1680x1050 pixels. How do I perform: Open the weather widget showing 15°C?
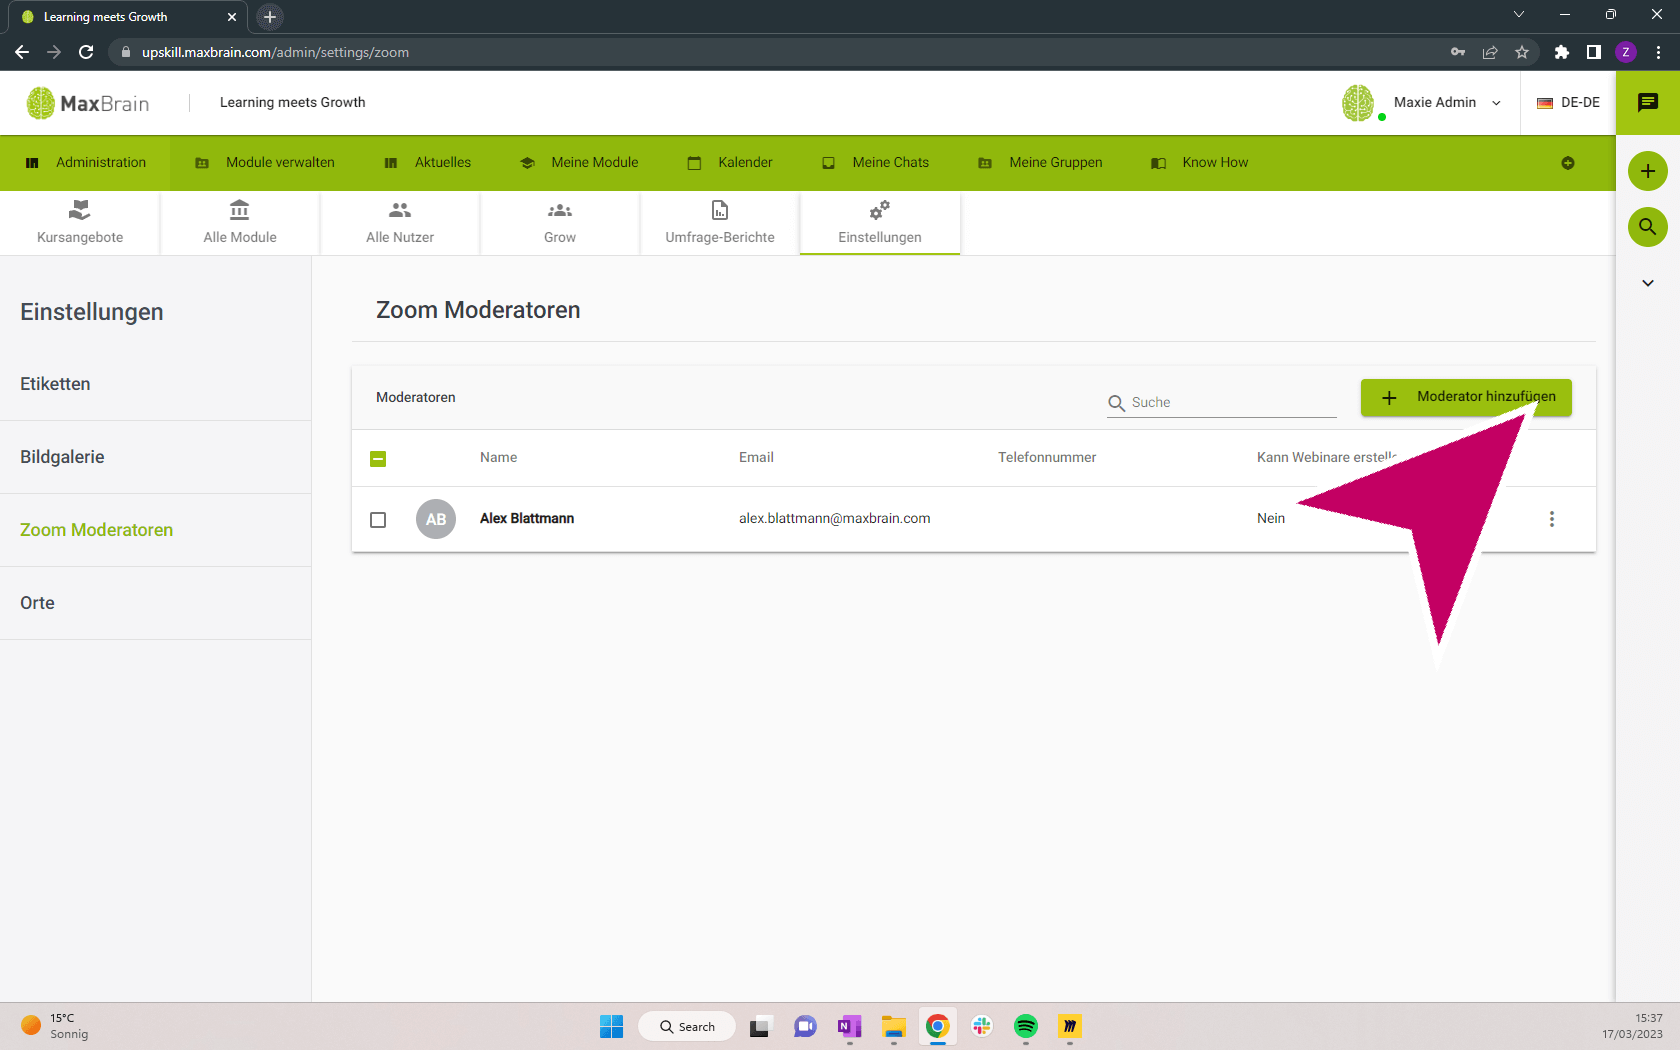(x=56, y=1026)
